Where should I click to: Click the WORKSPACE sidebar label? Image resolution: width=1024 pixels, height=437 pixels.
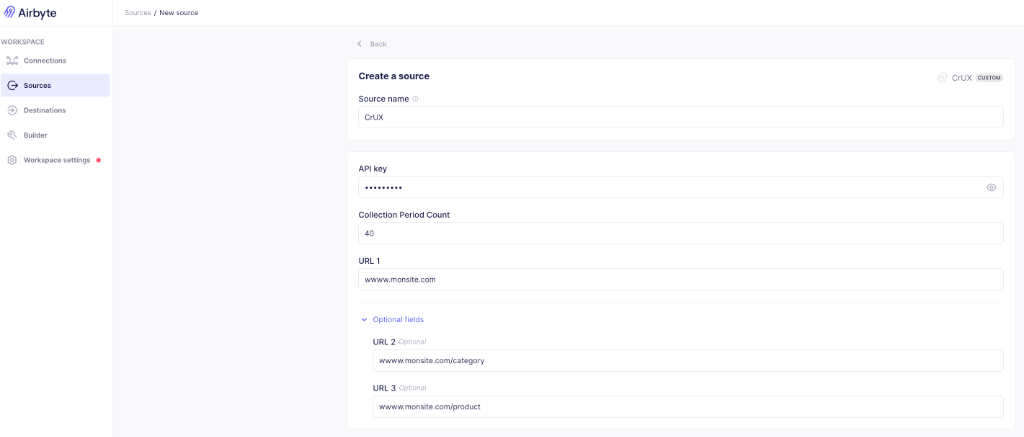[23, 42]
